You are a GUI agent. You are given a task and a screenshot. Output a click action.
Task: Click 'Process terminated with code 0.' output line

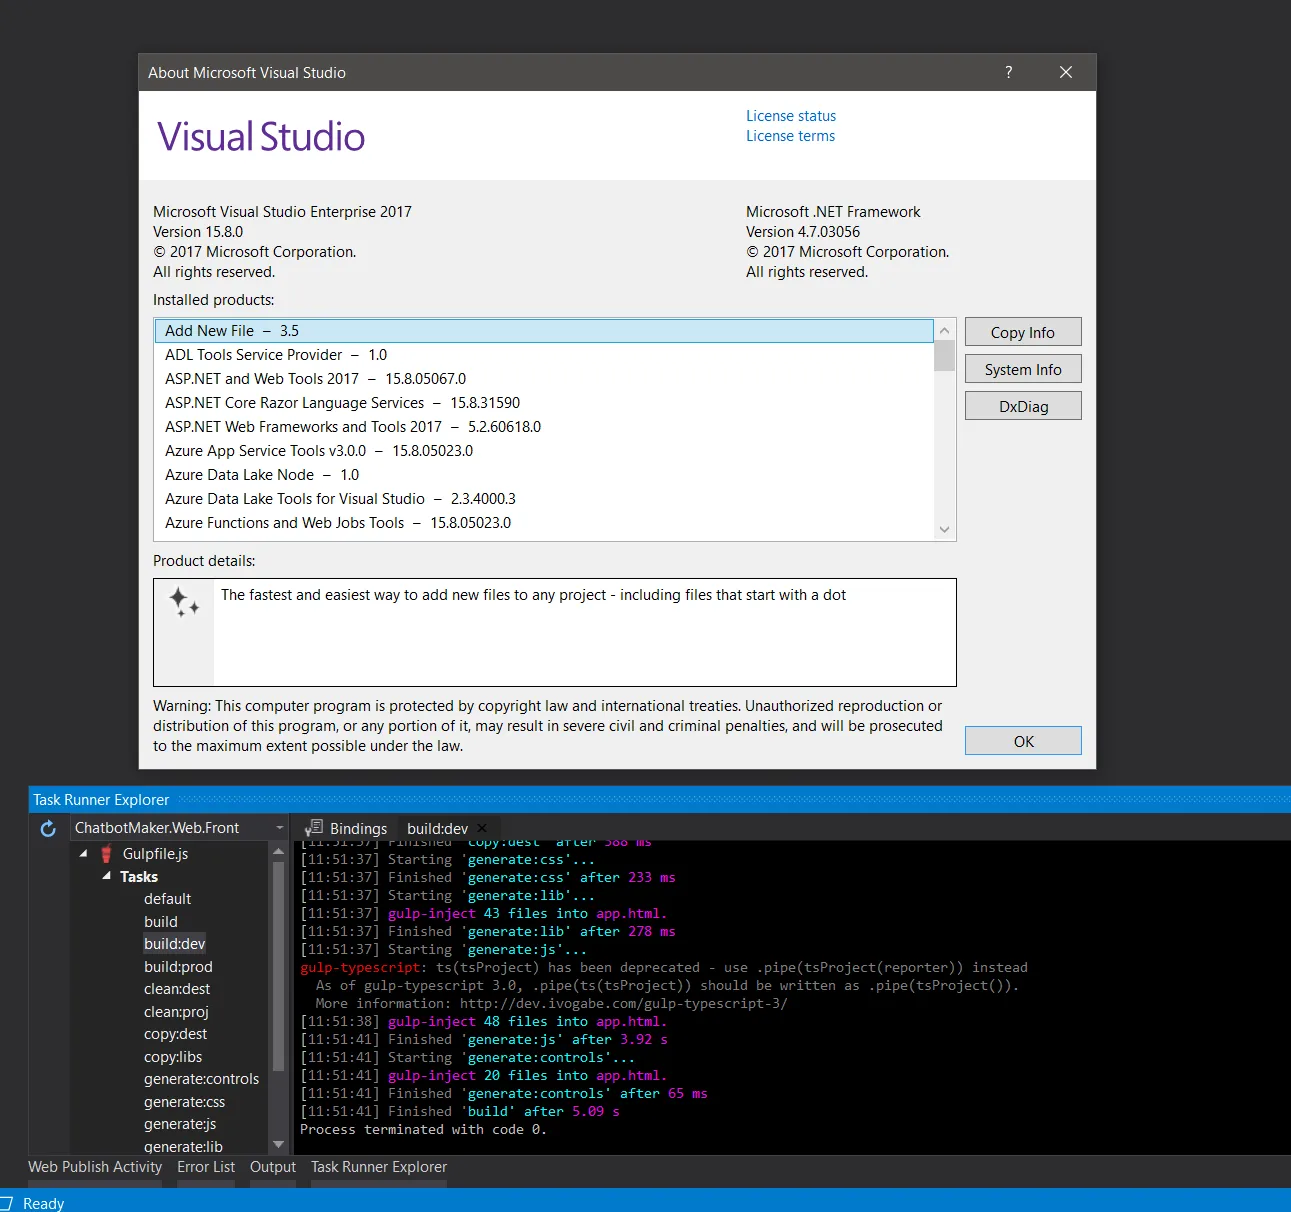423,1129
